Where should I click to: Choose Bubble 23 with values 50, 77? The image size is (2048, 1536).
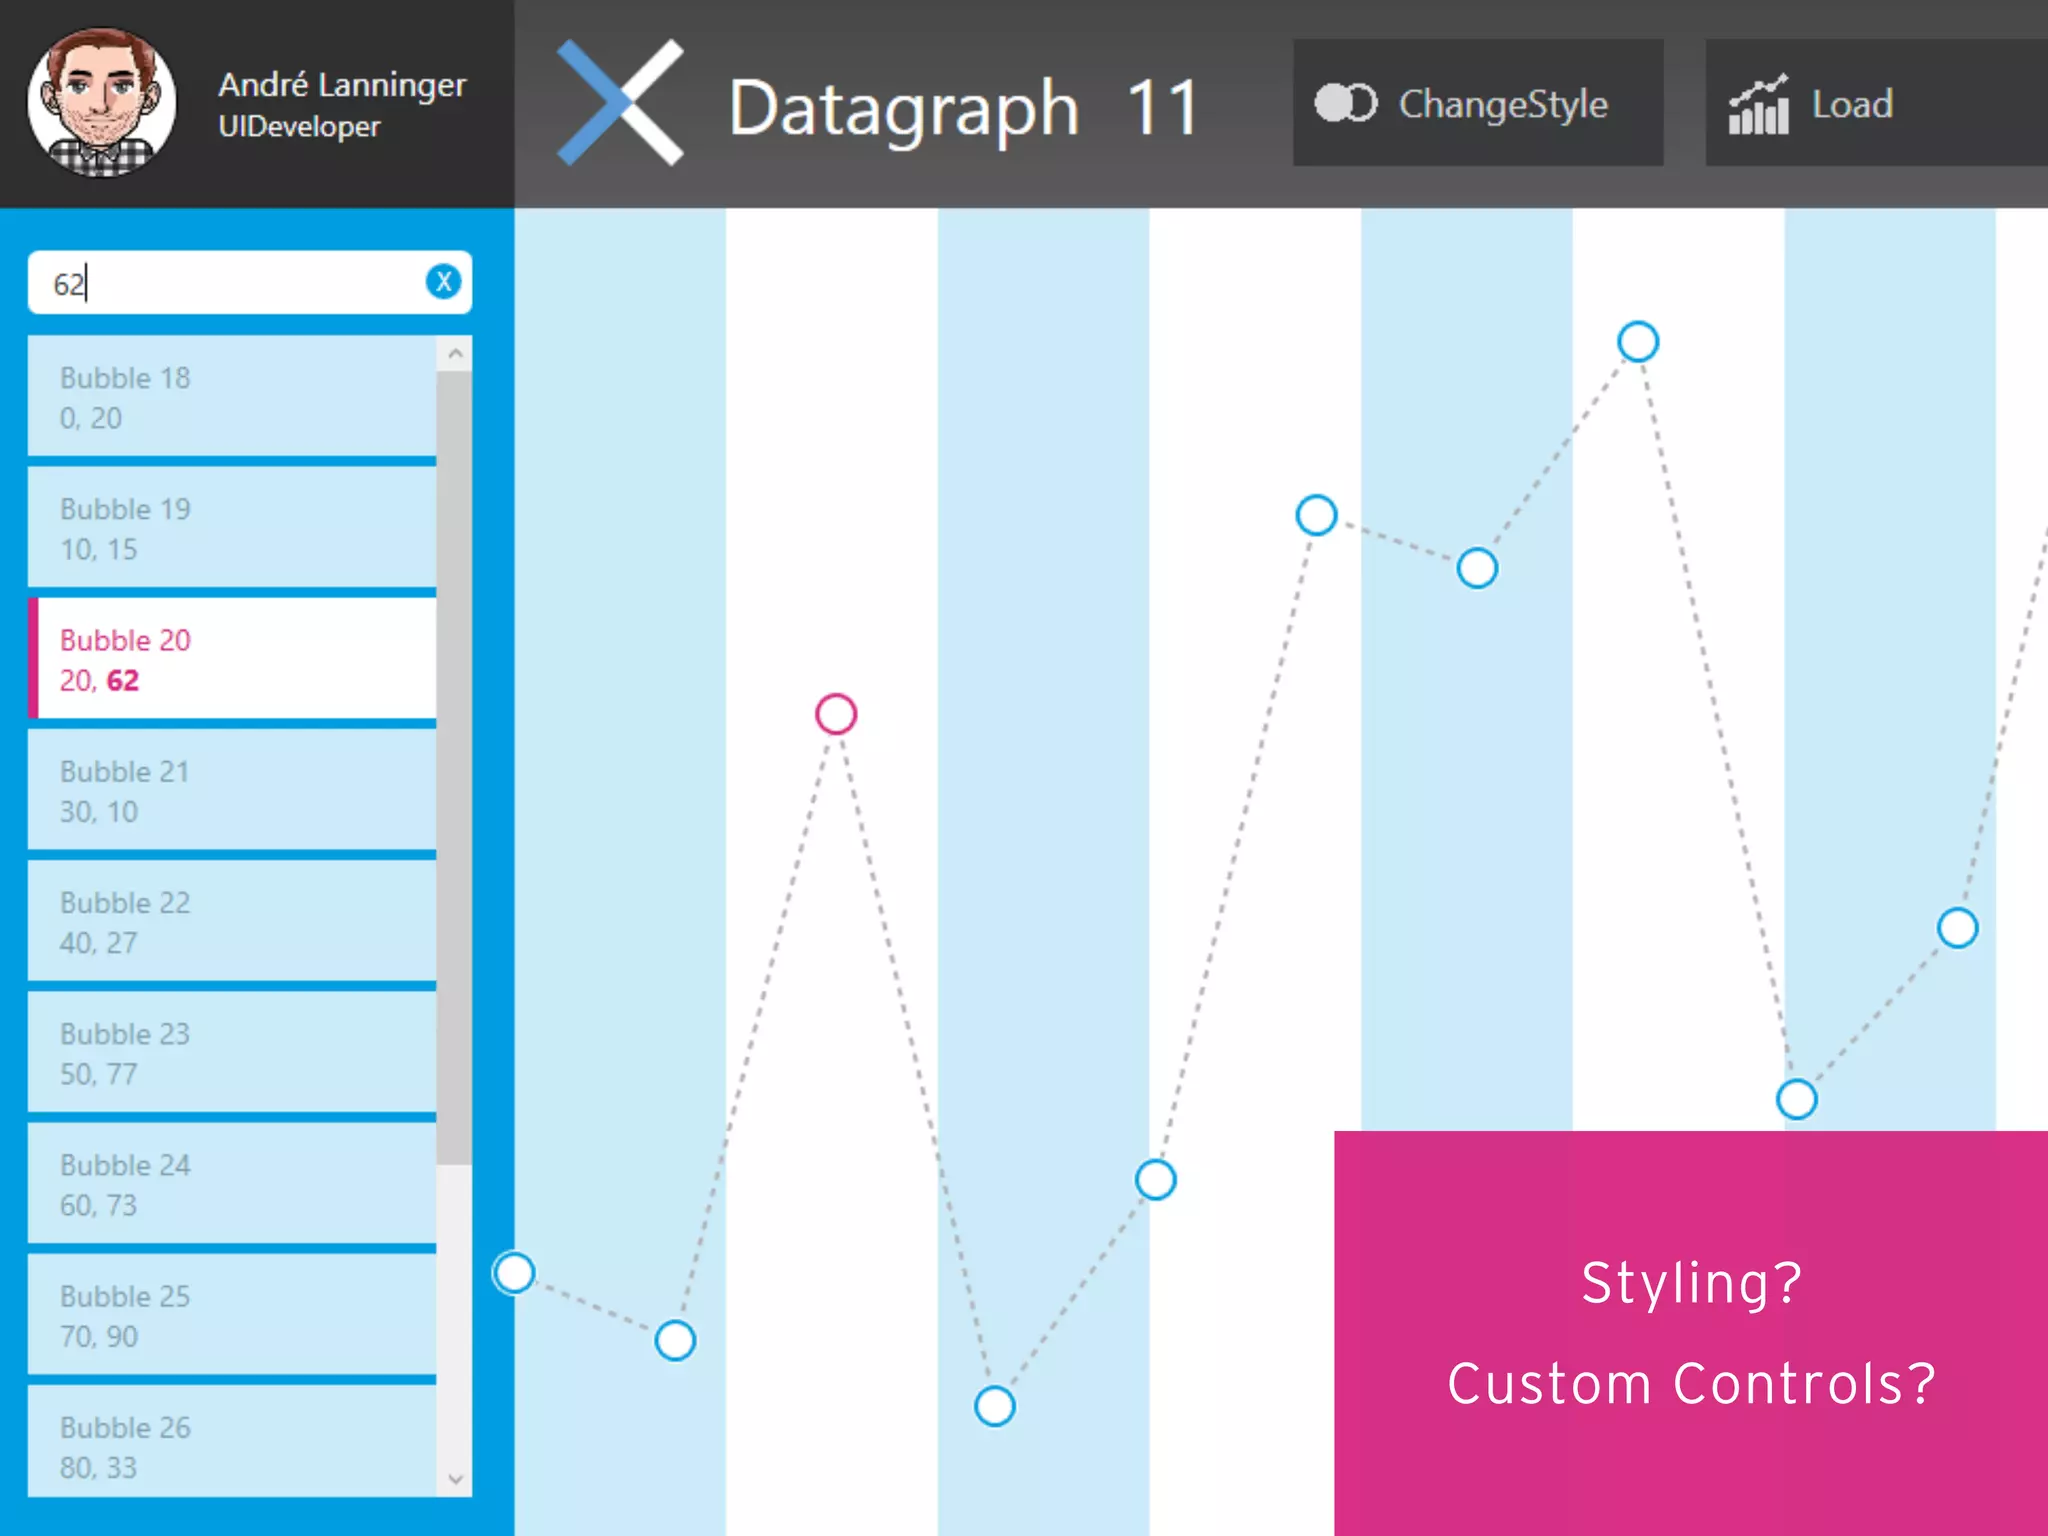pyautogui.click(x=232, y=1052)
